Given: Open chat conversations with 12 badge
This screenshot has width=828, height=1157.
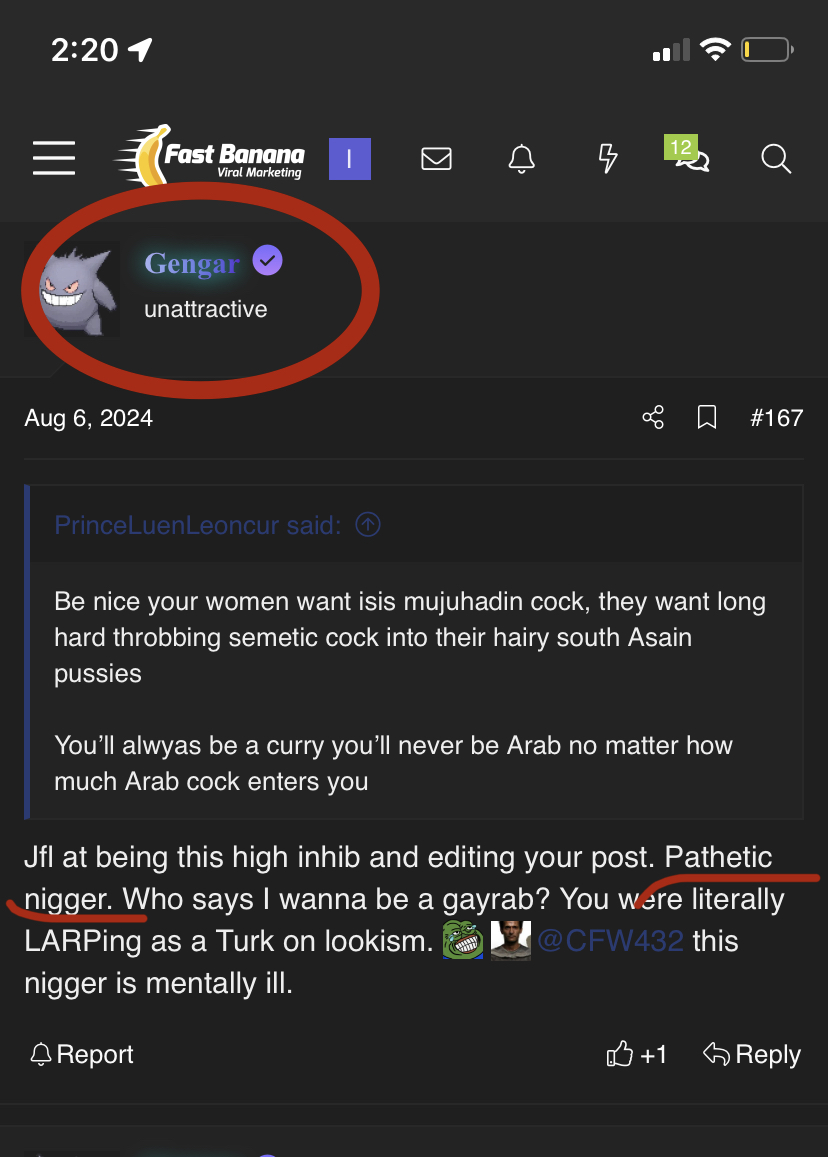Looking at the screenshot, I should [x=688, y=153].
